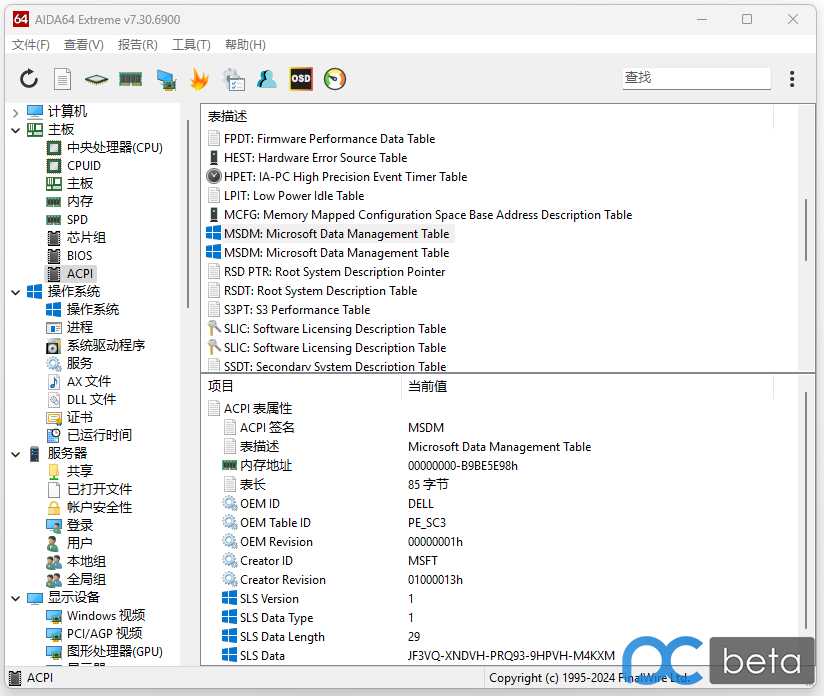Select 帐户安全性 in the tree
Viewport: 824px width, 696px height.
click(x=89, y=507)
